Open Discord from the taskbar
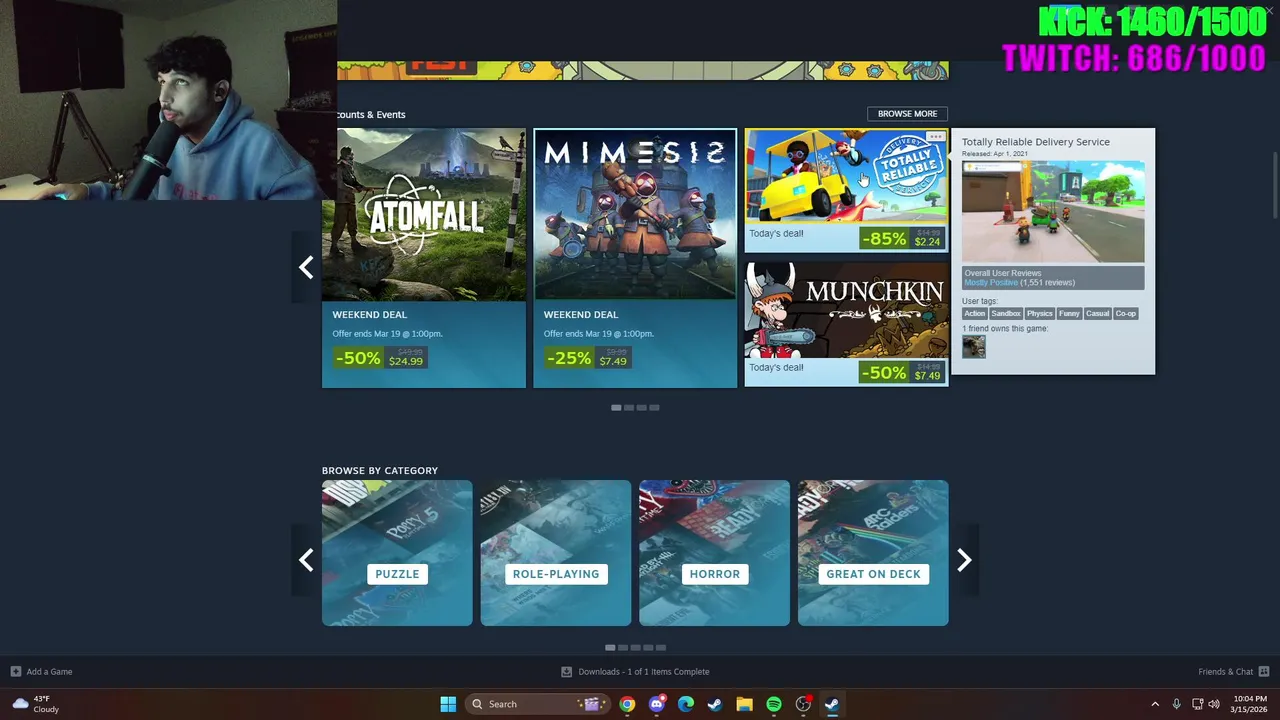Image resolution: width=1280 pixels, height=720 pixels. [657, 704]
